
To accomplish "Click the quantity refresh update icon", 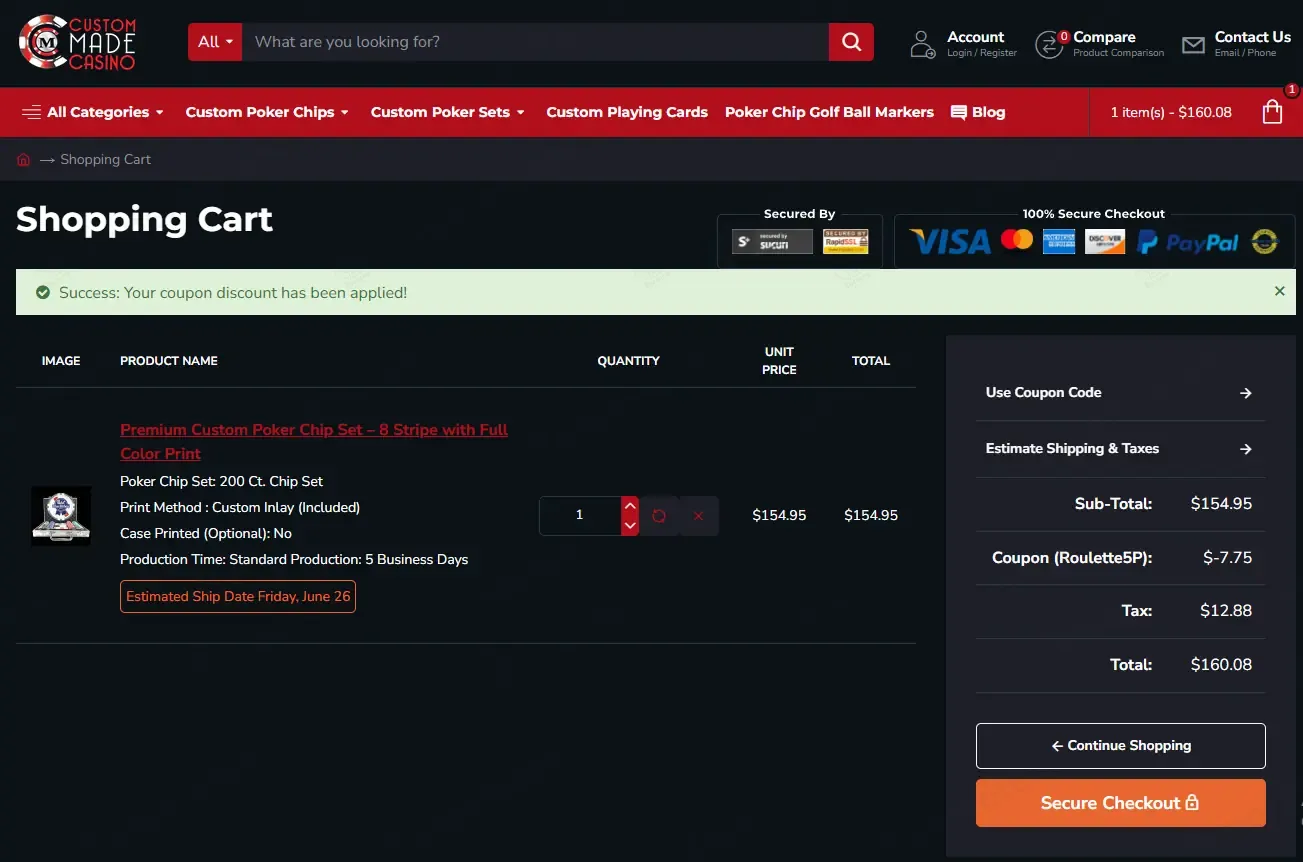I will pyautogui.click(x=659, y=516).
